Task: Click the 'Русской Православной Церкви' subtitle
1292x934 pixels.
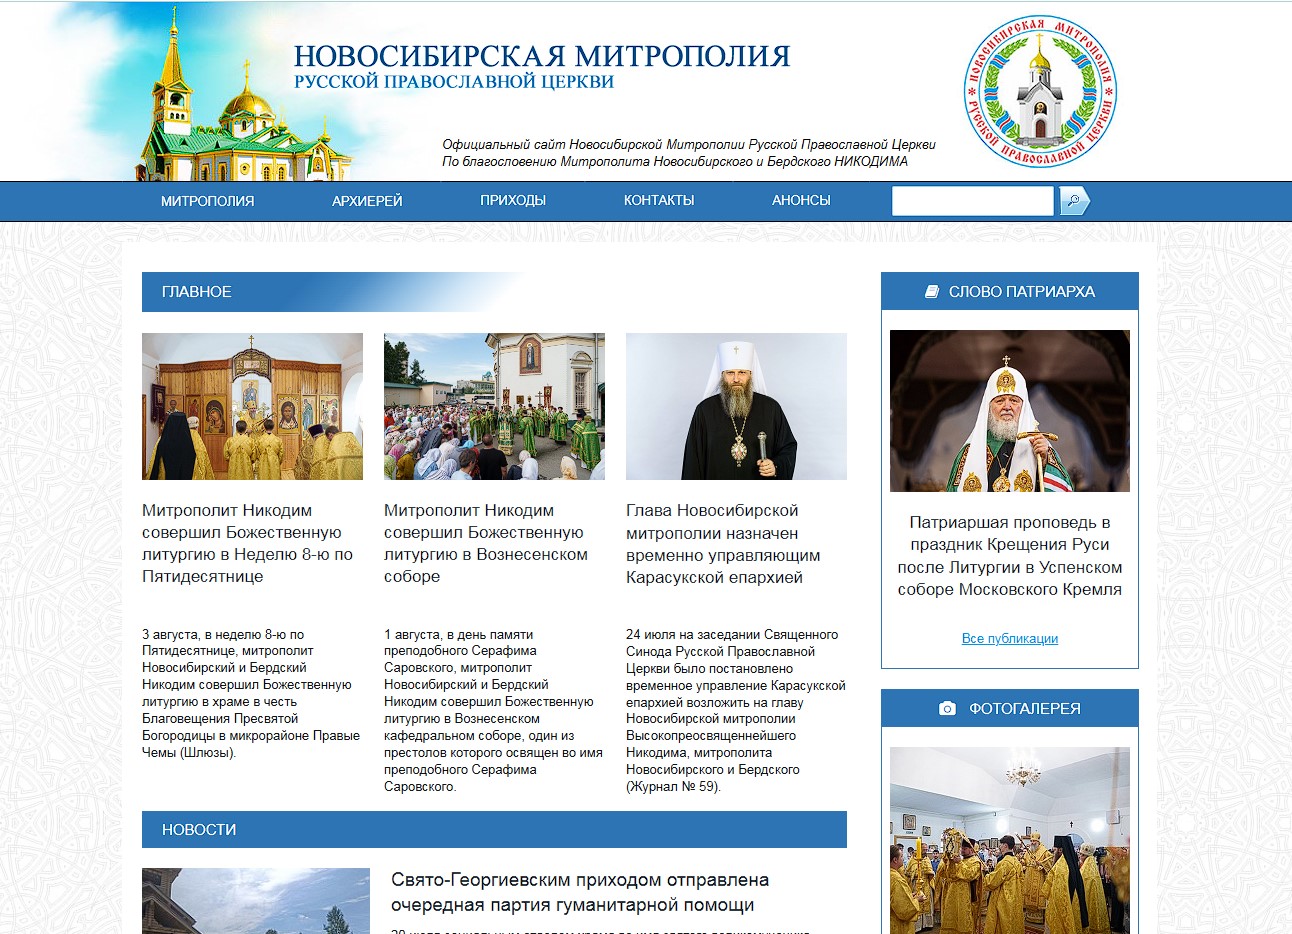Action: click(x=454, y=82)
